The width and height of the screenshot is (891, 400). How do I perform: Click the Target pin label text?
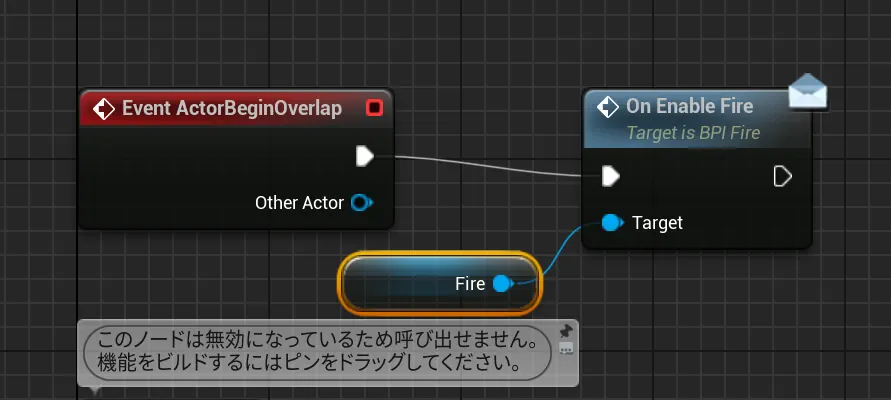pos(657,223)
